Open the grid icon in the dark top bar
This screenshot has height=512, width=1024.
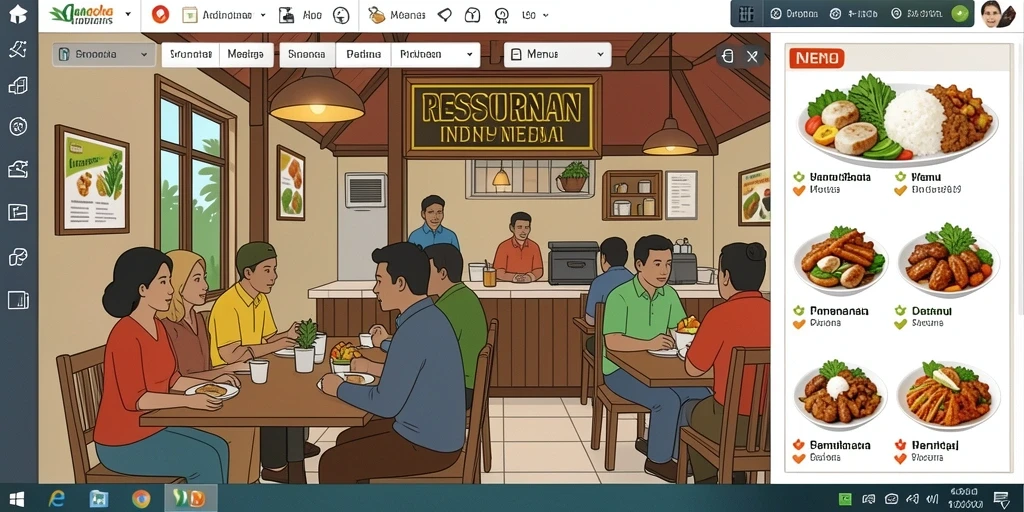(x=746, y=14)
